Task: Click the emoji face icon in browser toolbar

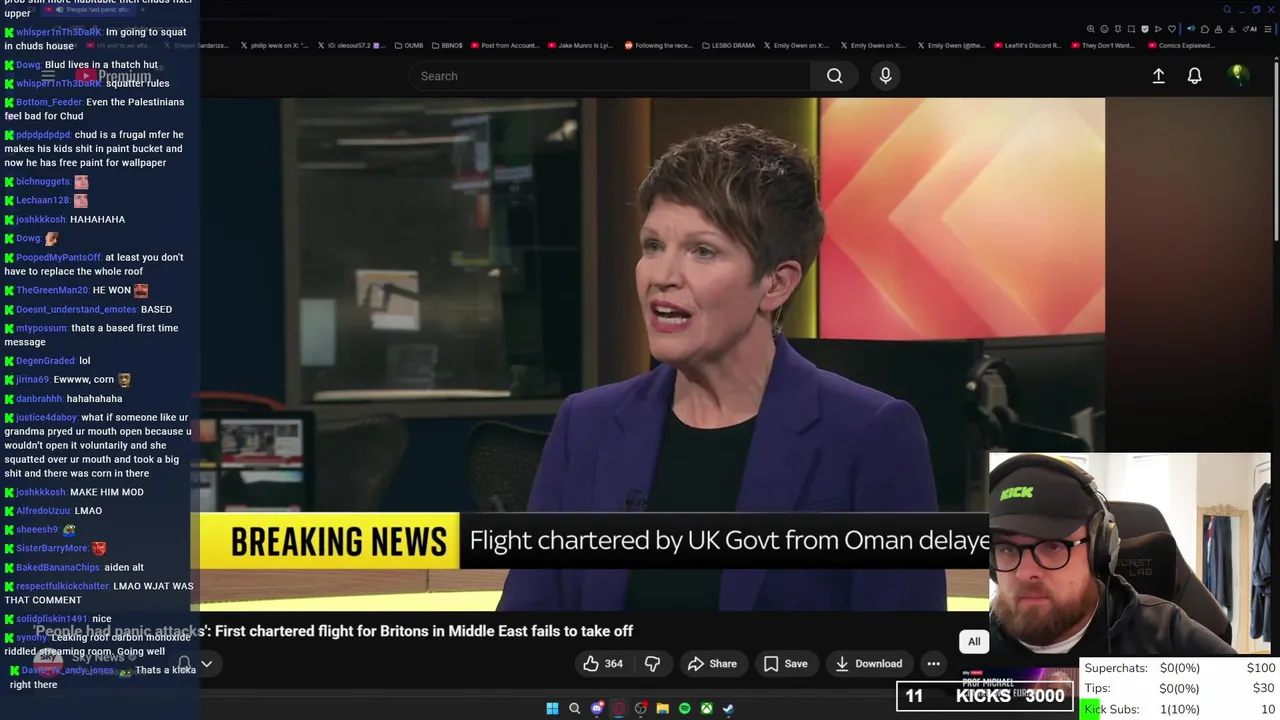Action: [x=1104, y=29]
